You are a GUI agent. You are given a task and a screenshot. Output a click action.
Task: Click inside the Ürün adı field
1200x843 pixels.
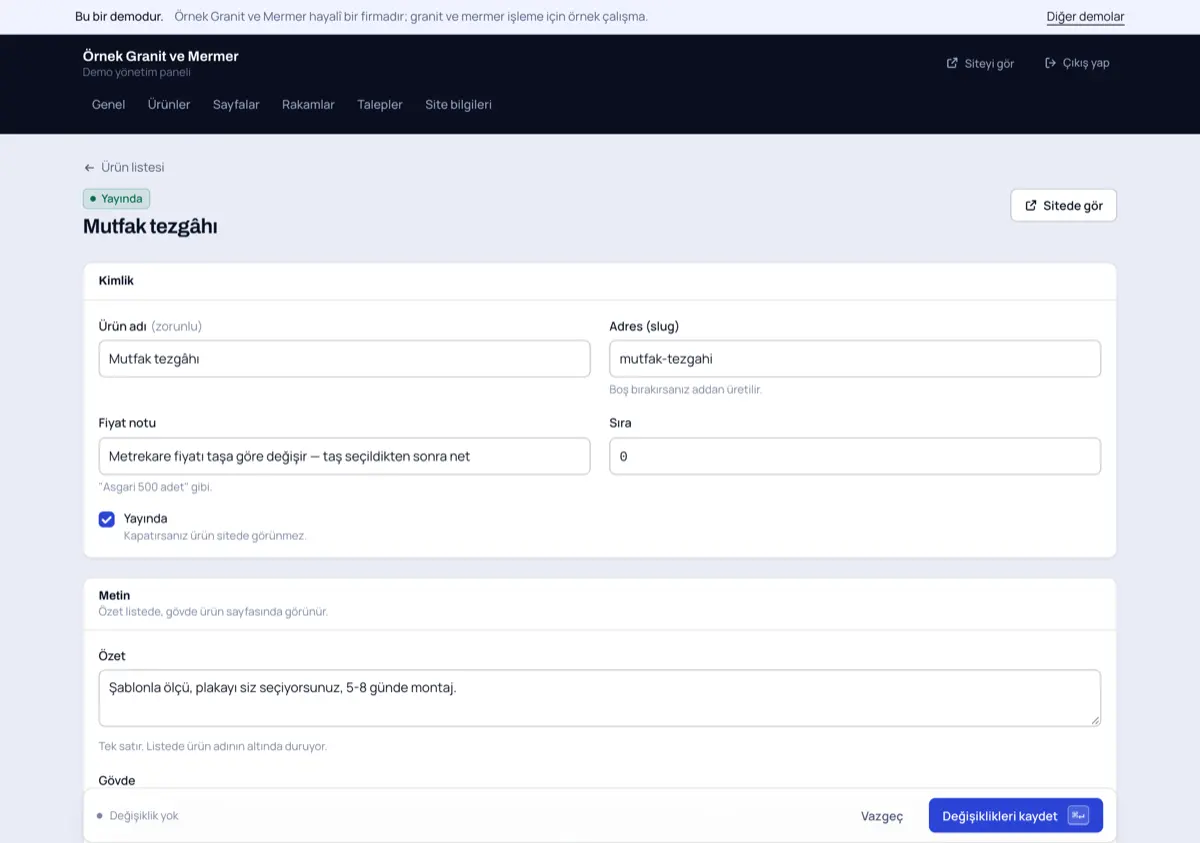click(x=344, y=359)
